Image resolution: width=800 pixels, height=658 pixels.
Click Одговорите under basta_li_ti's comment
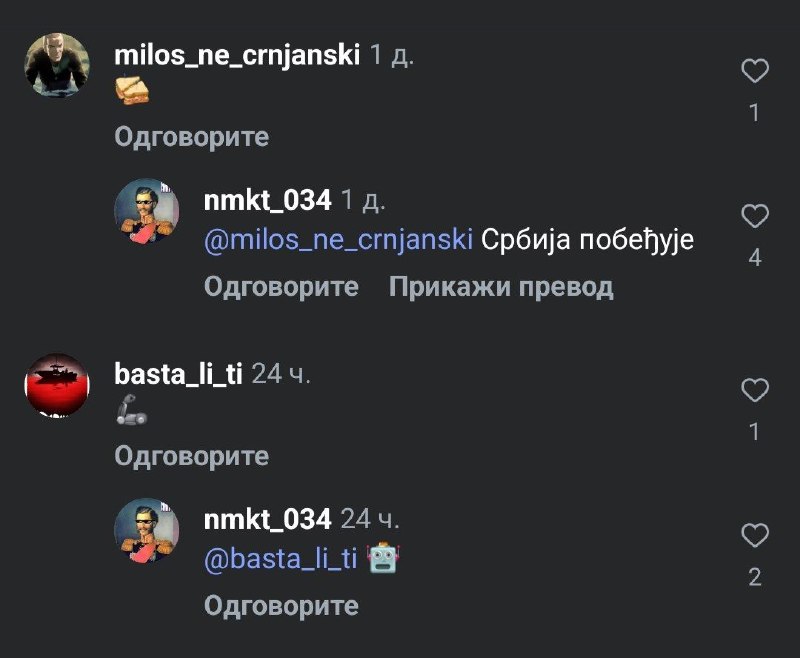coord(192,456)
